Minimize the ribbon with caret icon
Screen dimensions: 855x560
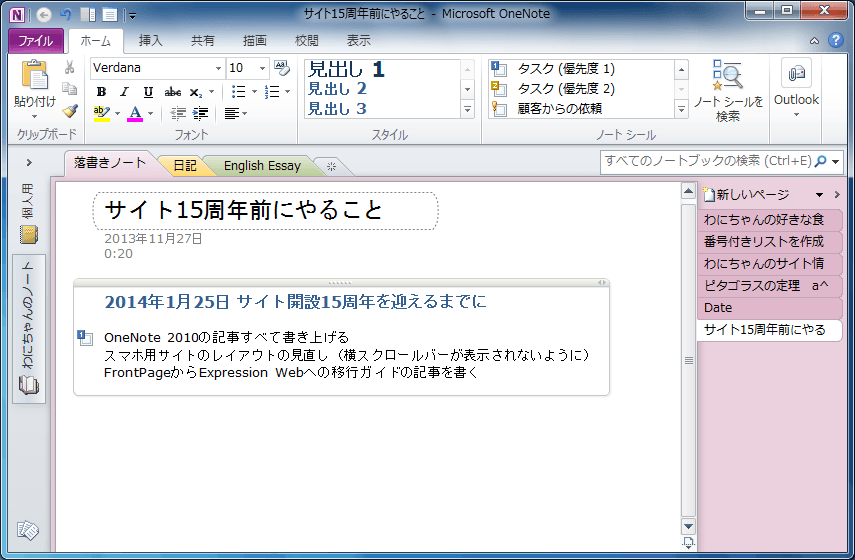click(x=814, y=41)
